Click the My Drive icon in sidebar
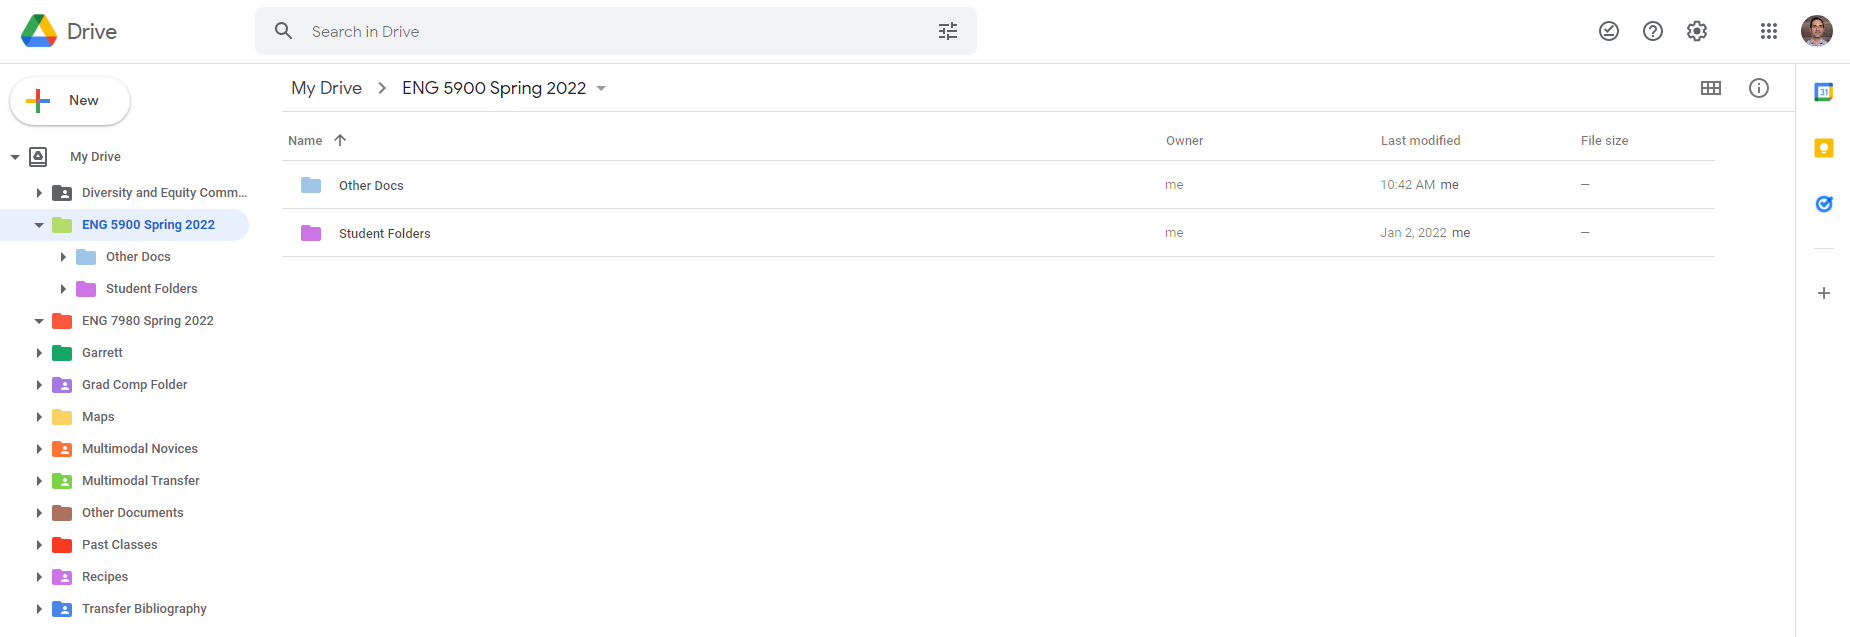The image size is (1850, 637). tap(38, 156)
